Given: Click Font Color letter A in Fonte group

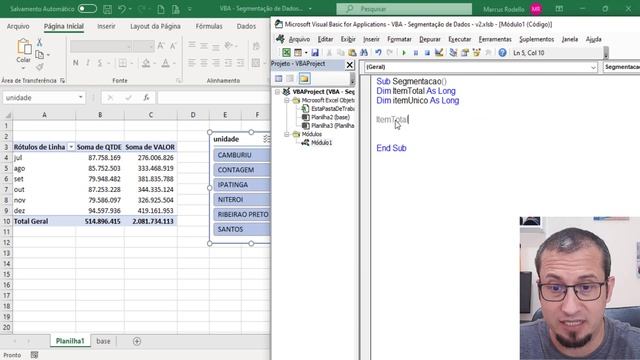Looking at the screenshot, I should click(x=165, y=63).
